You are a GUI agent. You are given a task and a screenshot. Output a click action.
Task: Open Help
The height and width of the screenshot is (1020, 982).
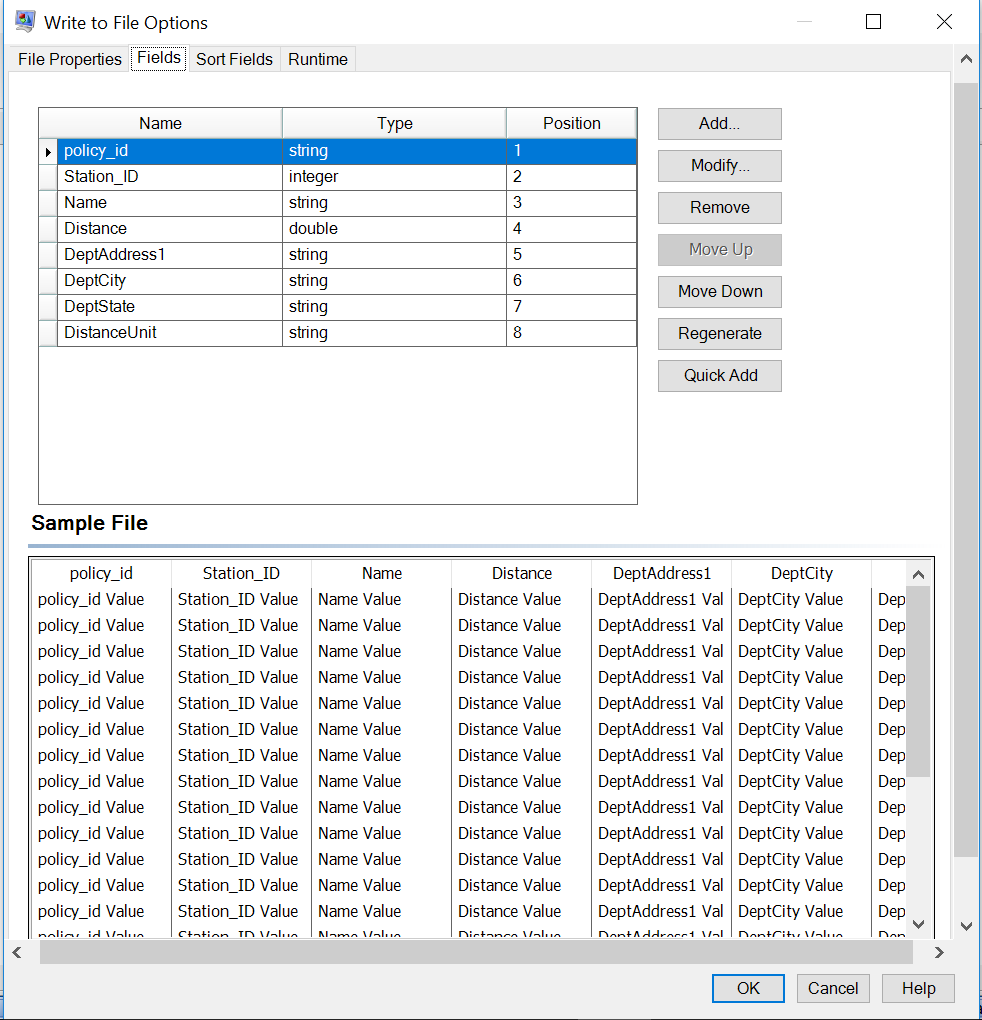tap(917, 988)
